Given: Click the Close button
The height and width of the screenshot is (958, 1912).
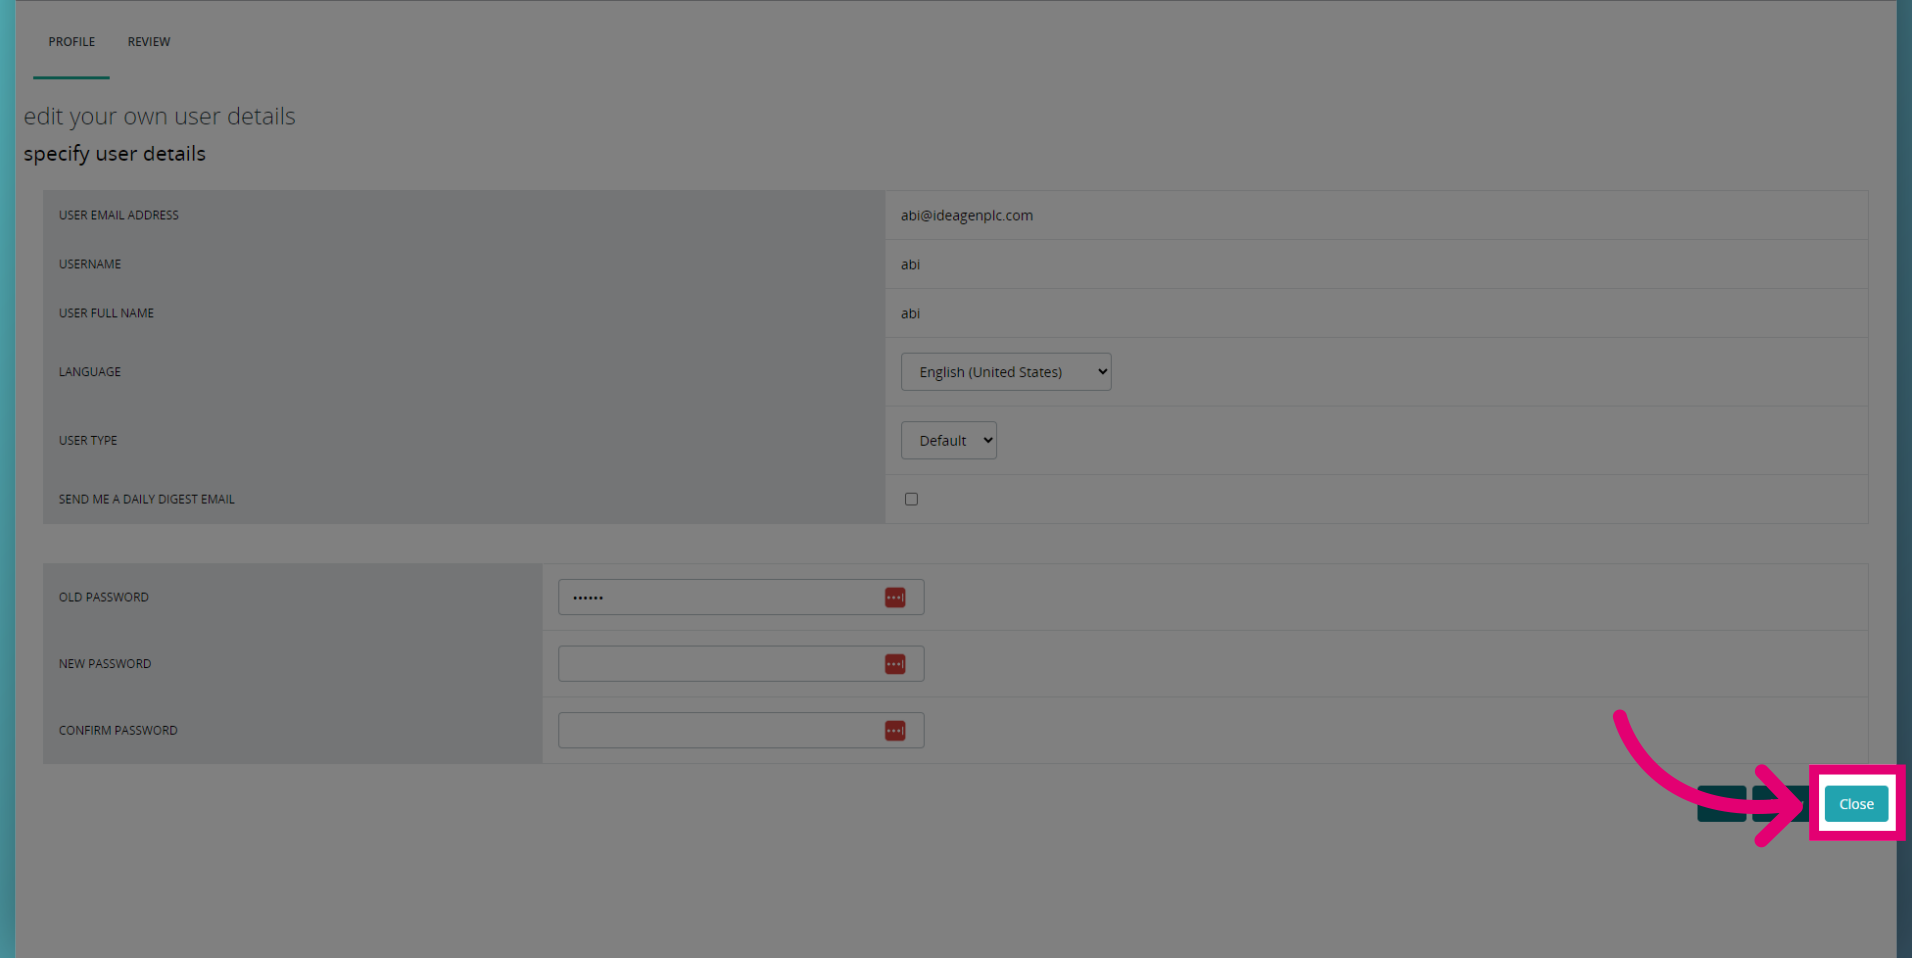Looking at the screenshot, I should point(1856,804).
